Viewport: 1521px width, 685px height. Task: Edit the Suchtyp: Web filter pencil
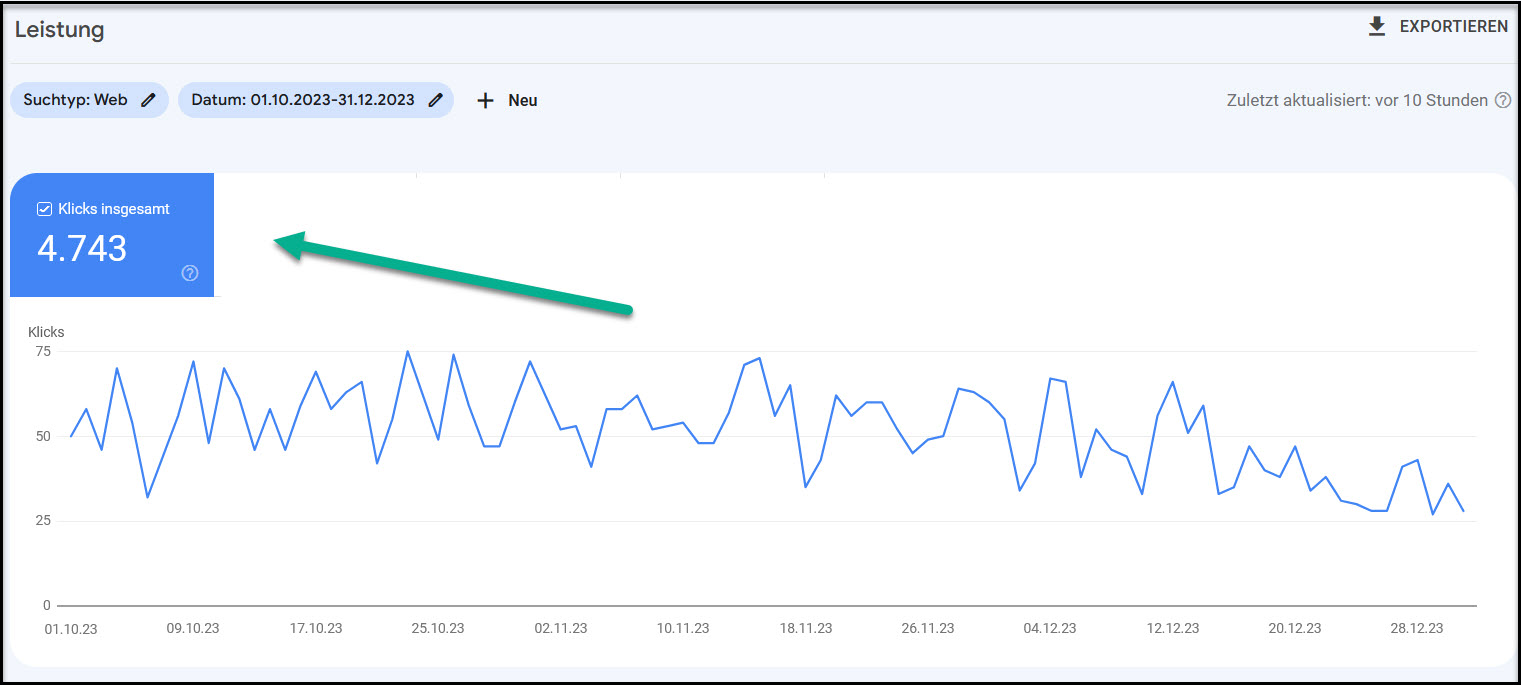click(x=148, y=100)
